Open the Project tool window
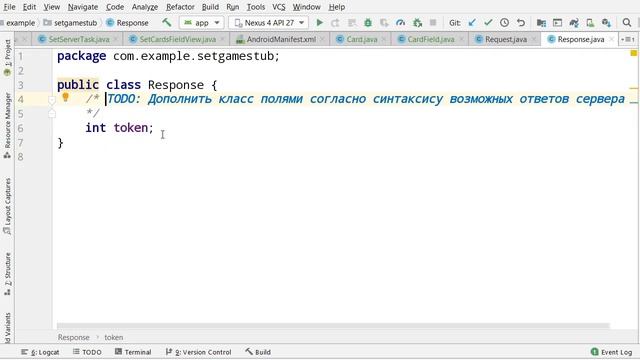Image resolution: width=640 pixels, height=360 pixels. 7,57
